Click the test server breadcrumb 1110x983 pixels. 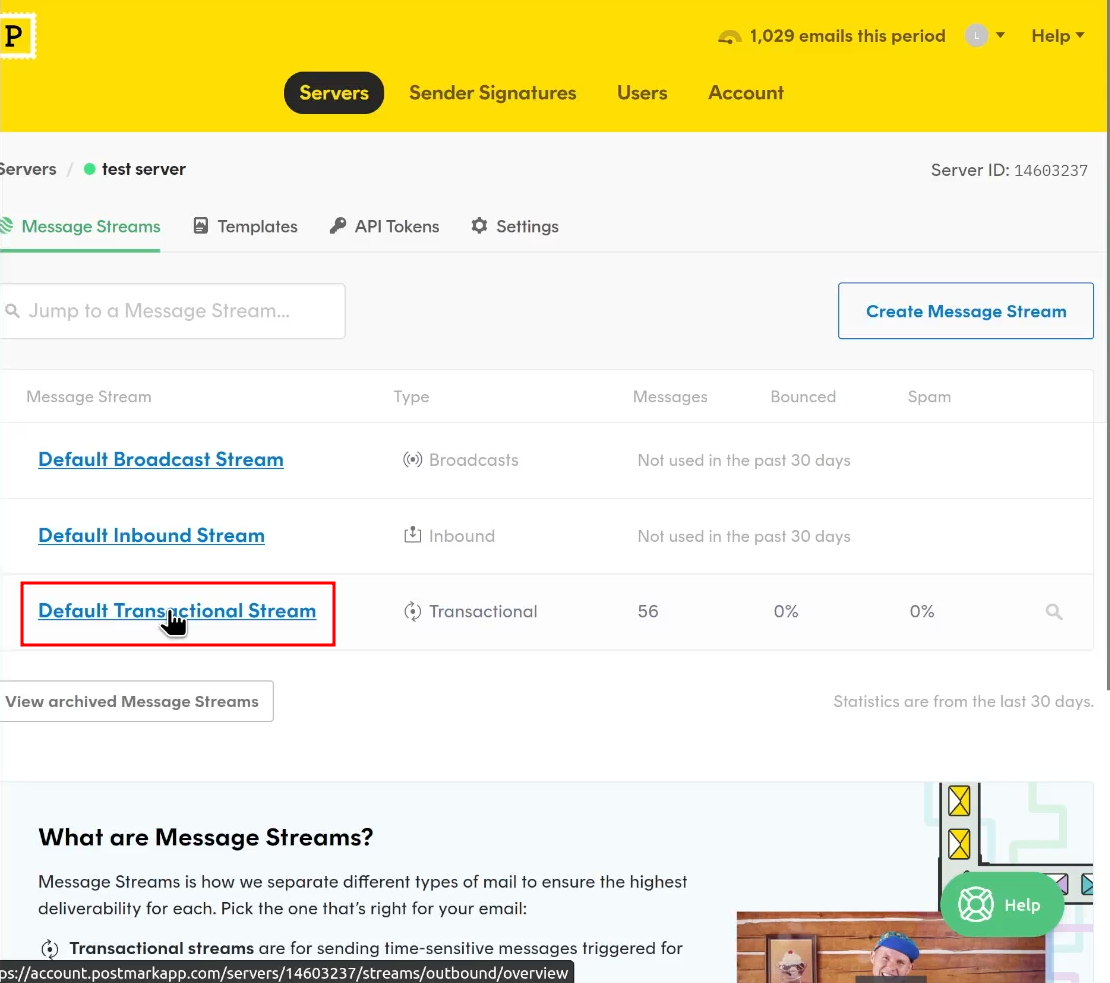click(x=144, y=169)
